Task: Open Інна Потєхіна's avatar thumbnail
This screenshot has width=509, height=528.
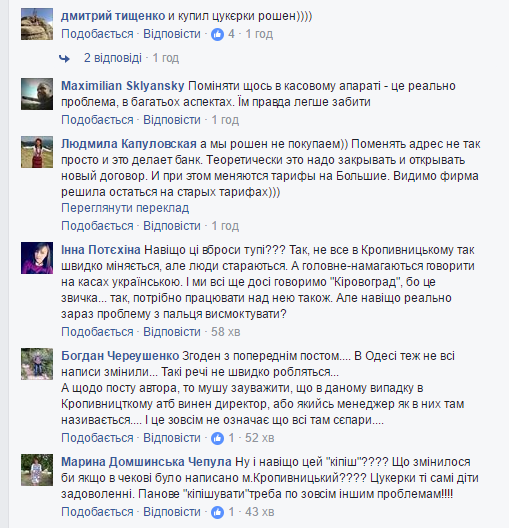Action: pos(37,258)
